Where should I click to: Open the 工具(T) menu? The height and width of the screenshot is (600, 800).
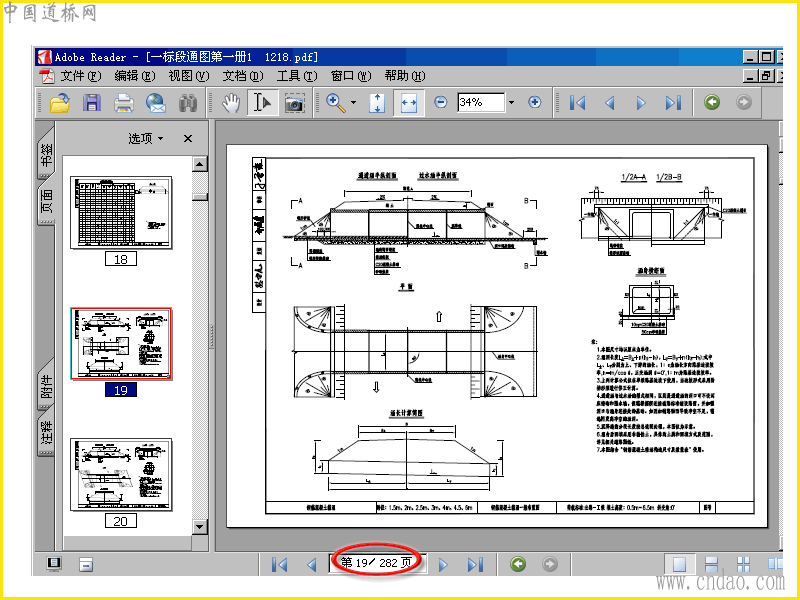click(297, 76)
